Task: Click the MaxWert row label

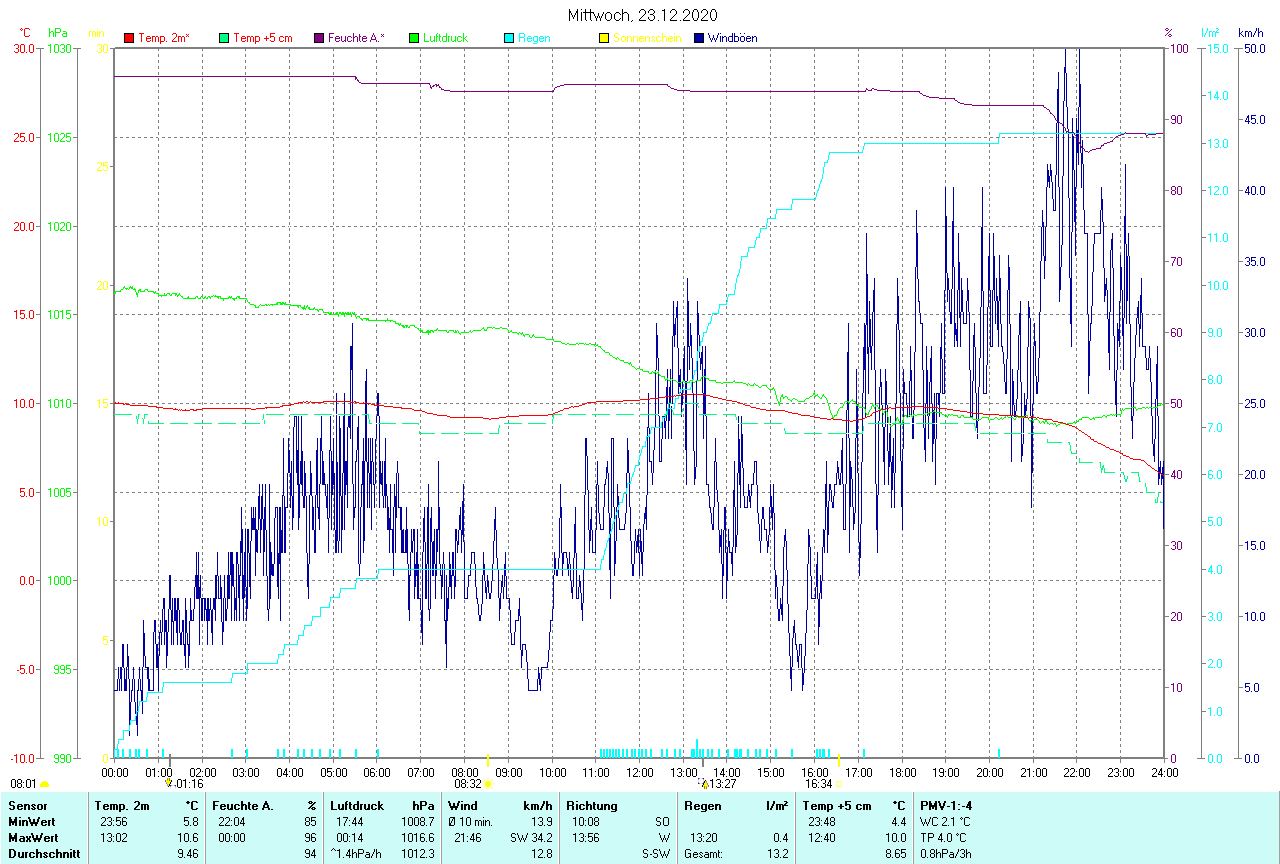Action: pos(32,837)
